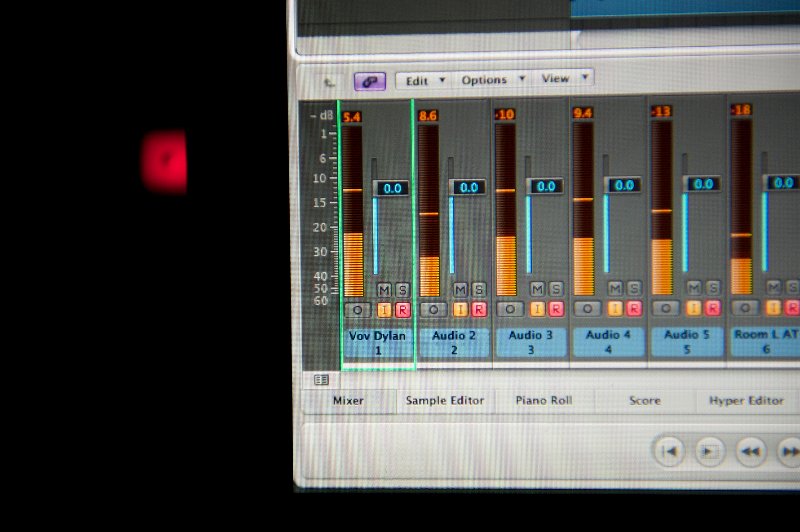Open the Edit menu in the mixer
The image size is (800, 532).
(x=424, y=81)
